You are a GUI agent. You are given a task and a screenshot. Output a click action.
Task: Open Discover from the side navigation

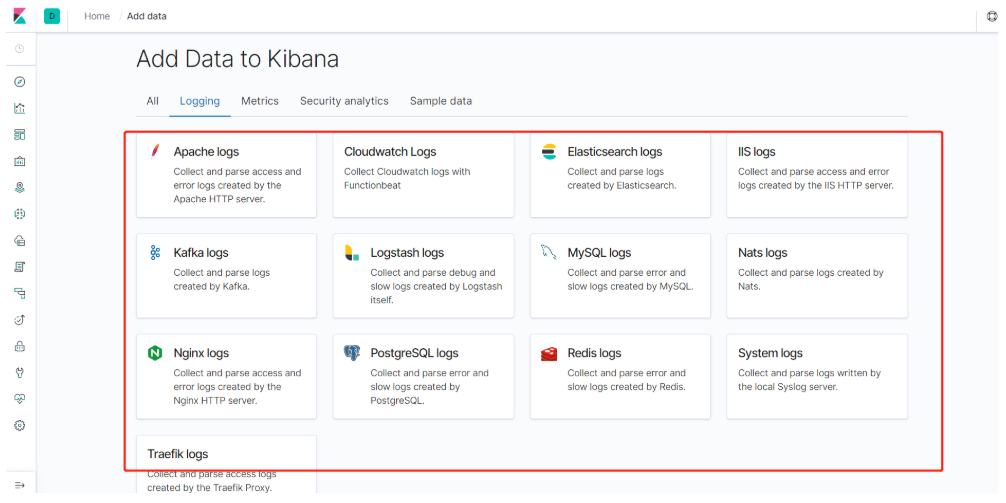pyautogui.click(x=19, y=82)
